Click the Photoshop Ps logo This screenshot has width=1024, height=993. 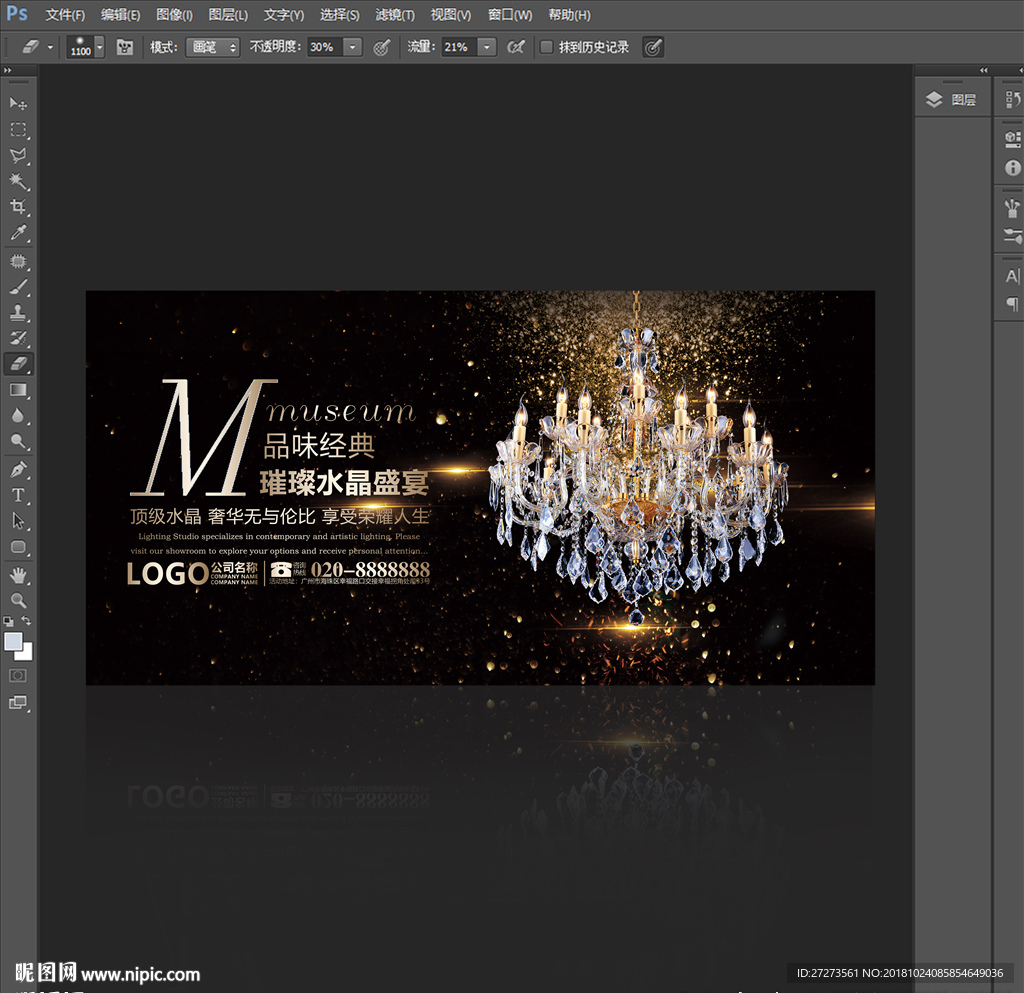[x=17, y=14]
